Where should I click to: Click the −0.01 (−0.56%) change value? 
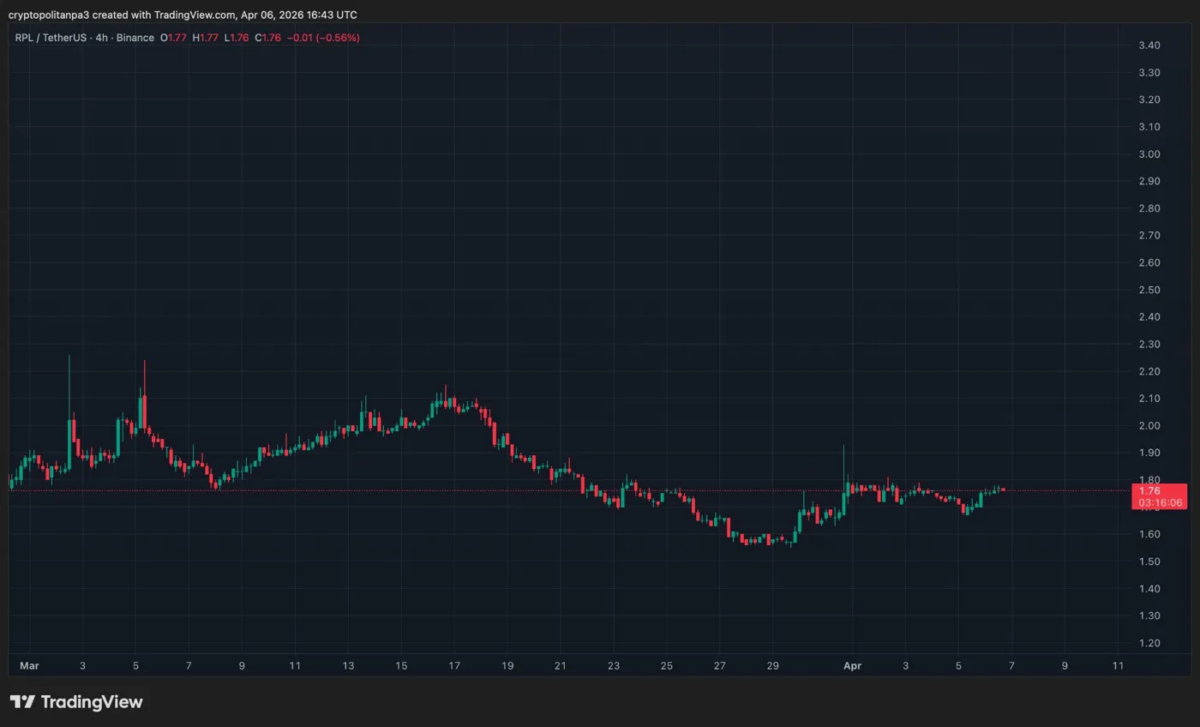click(x=322, y=38)
